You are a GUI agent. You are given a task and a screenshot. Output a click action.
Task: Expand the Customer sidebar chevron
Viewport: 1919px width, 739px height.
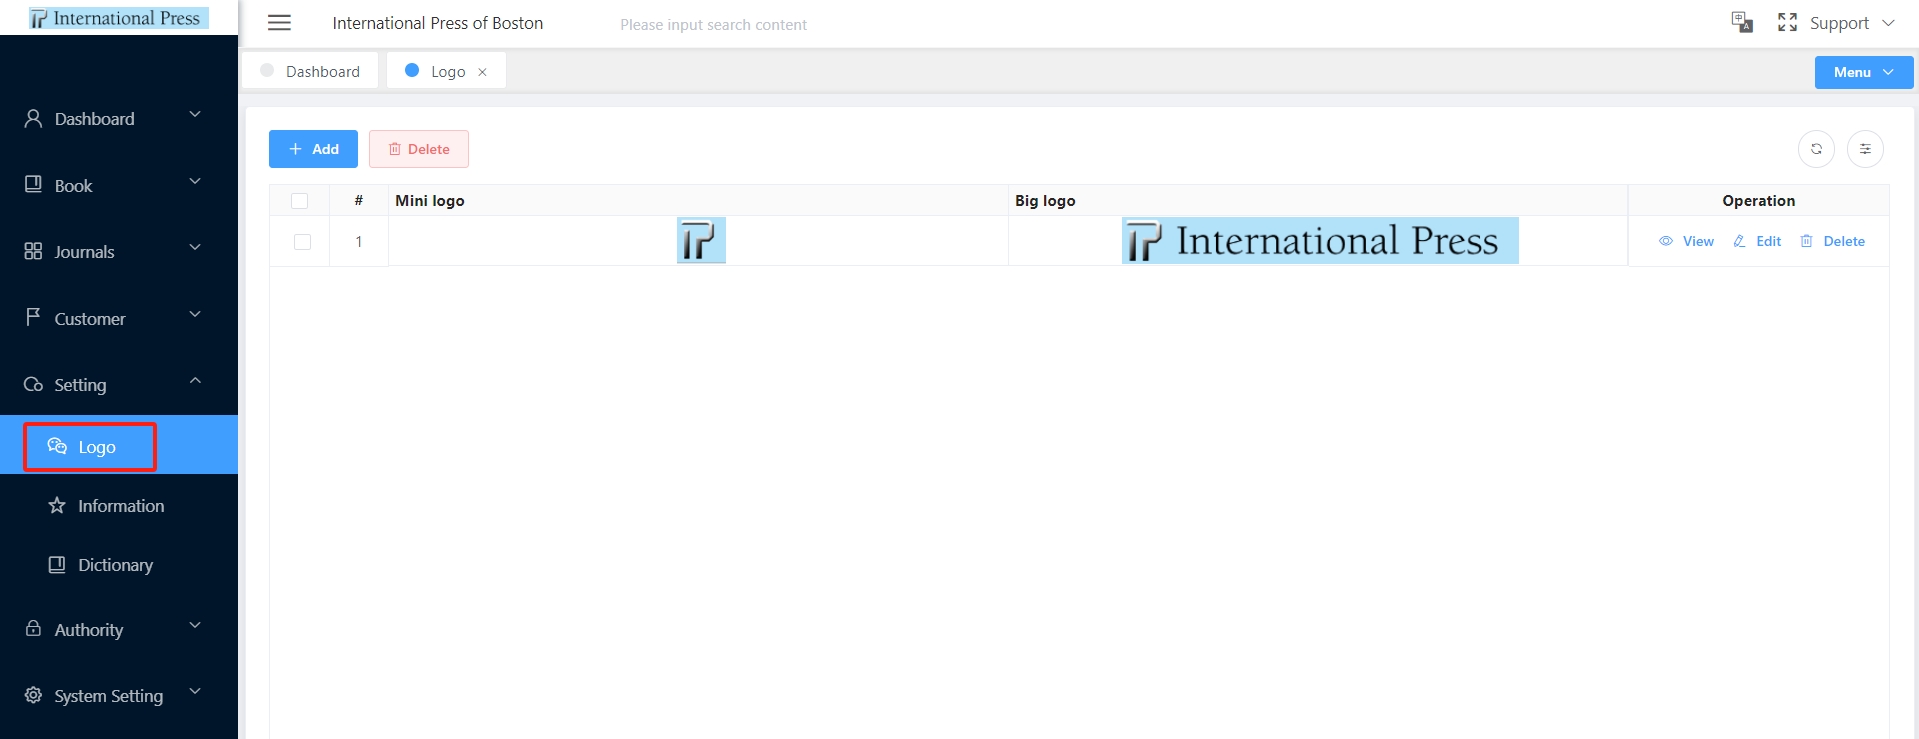coord(195,314)
